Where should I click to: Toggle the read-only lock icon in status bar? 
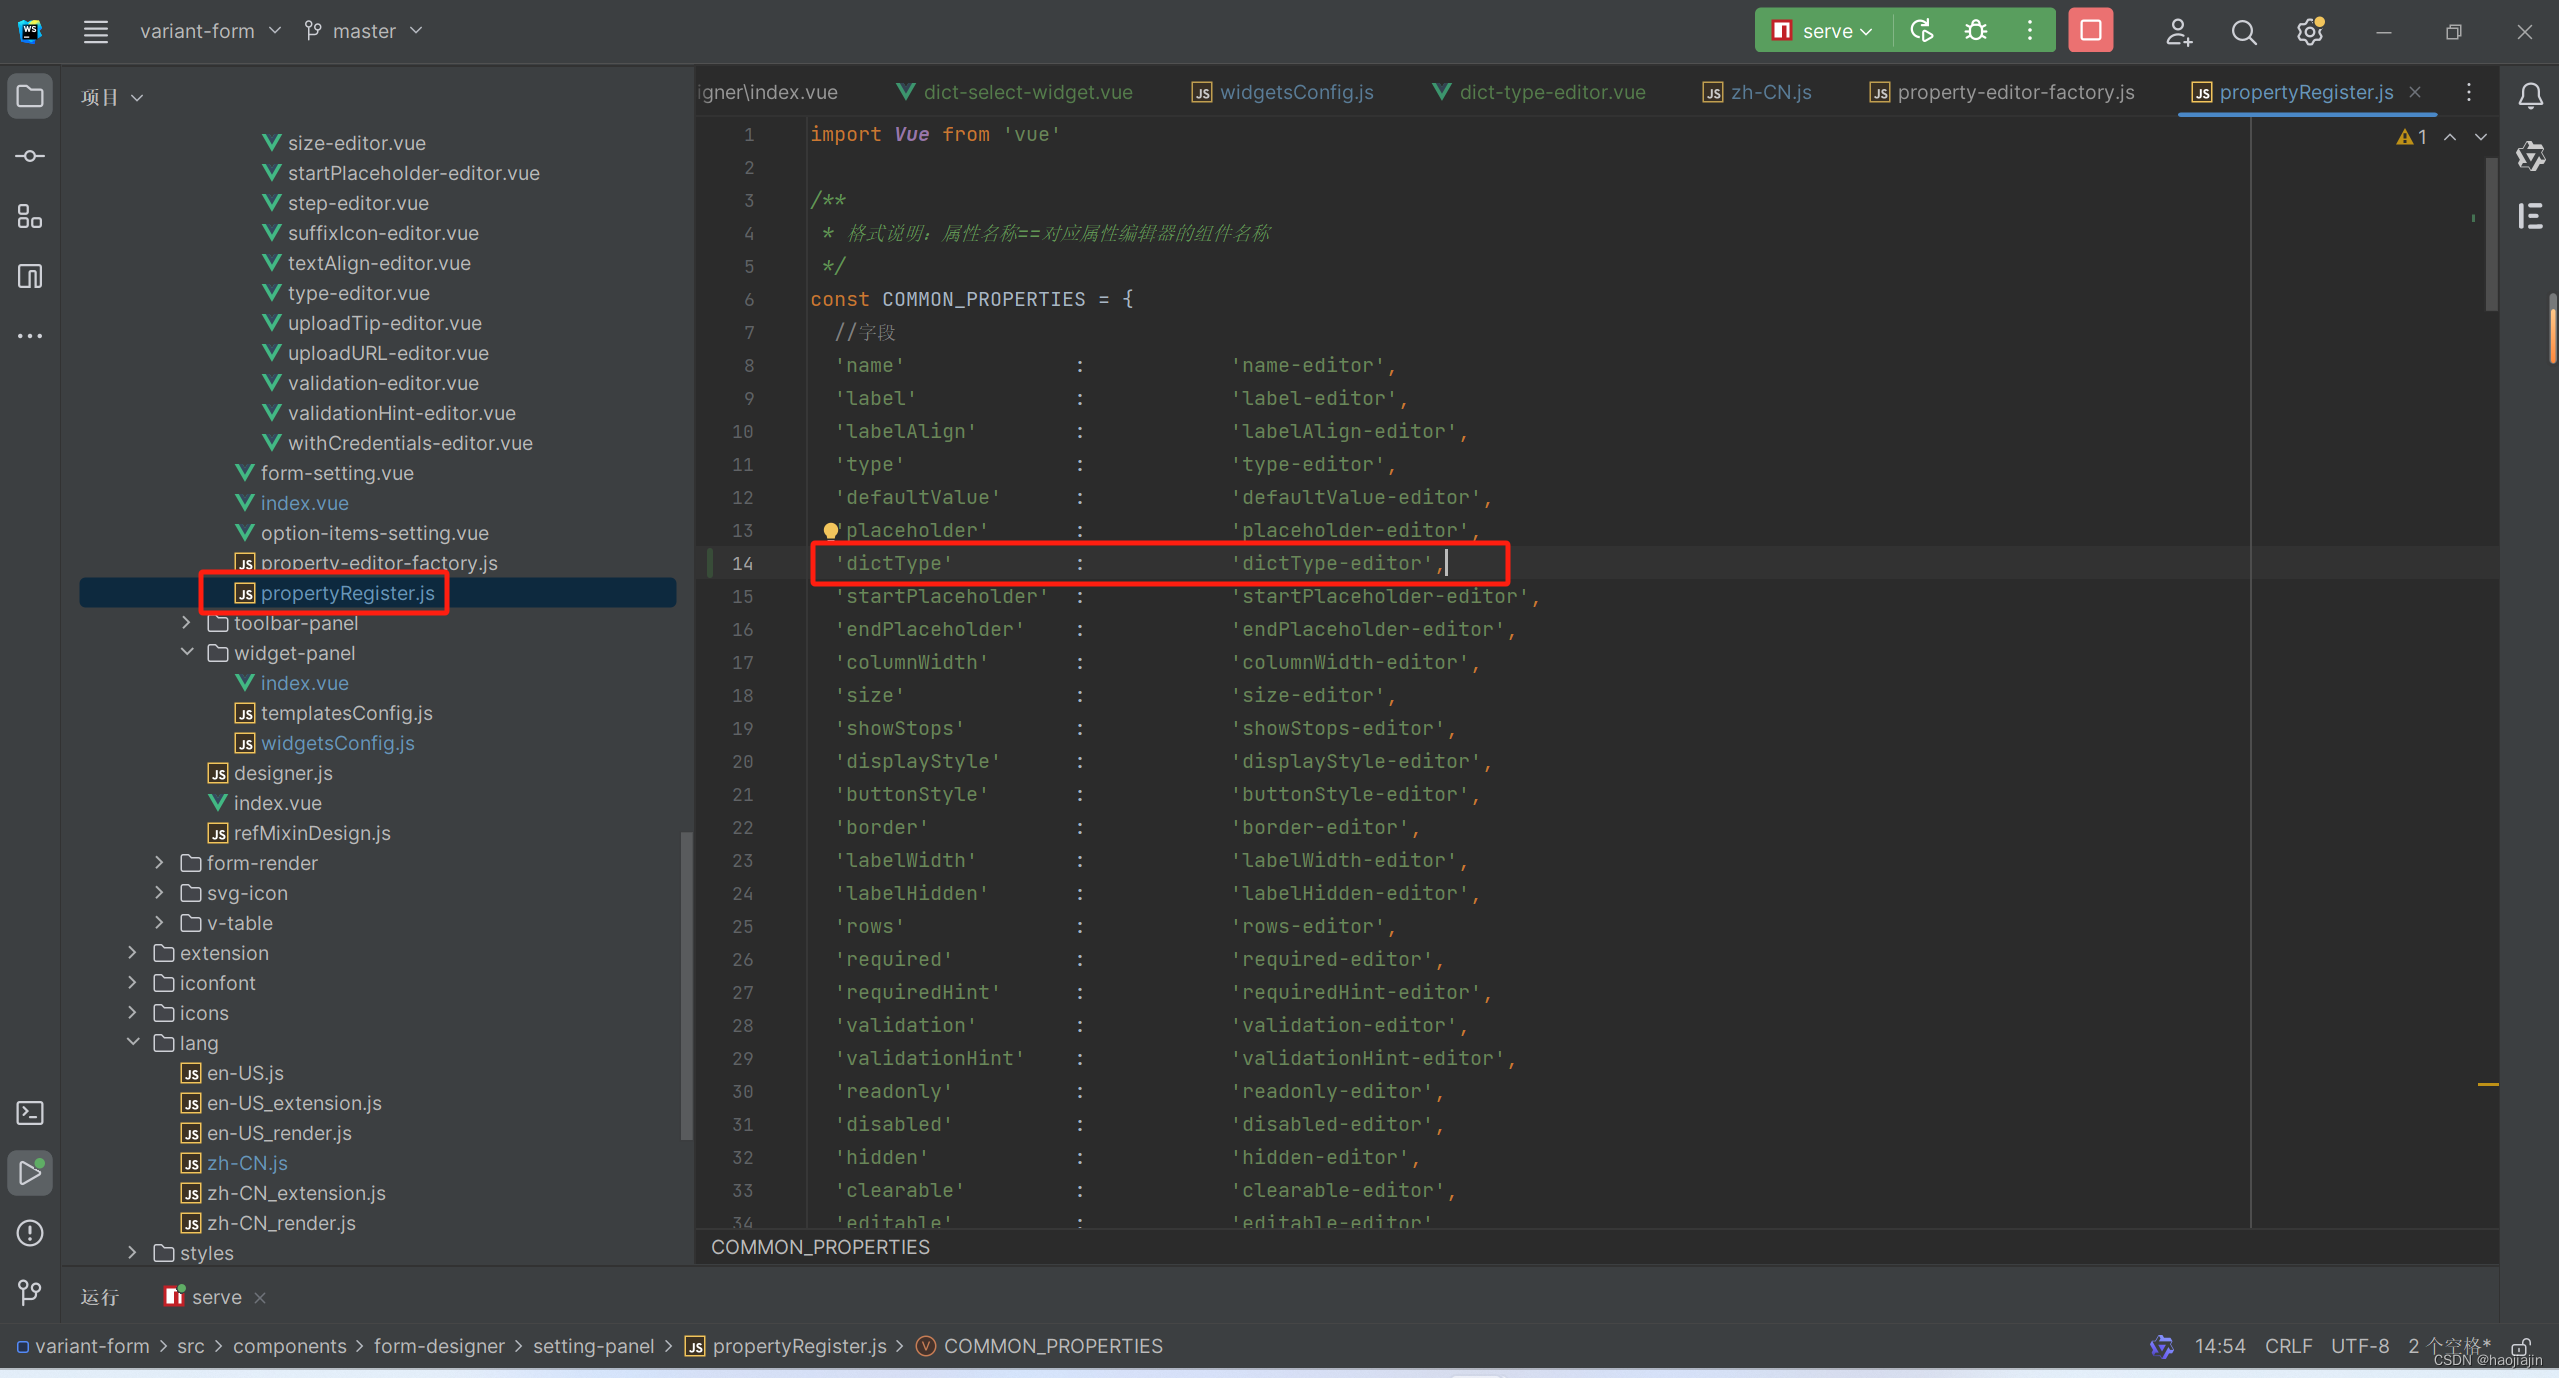pyautogui.click(x=2520, y=1346)
